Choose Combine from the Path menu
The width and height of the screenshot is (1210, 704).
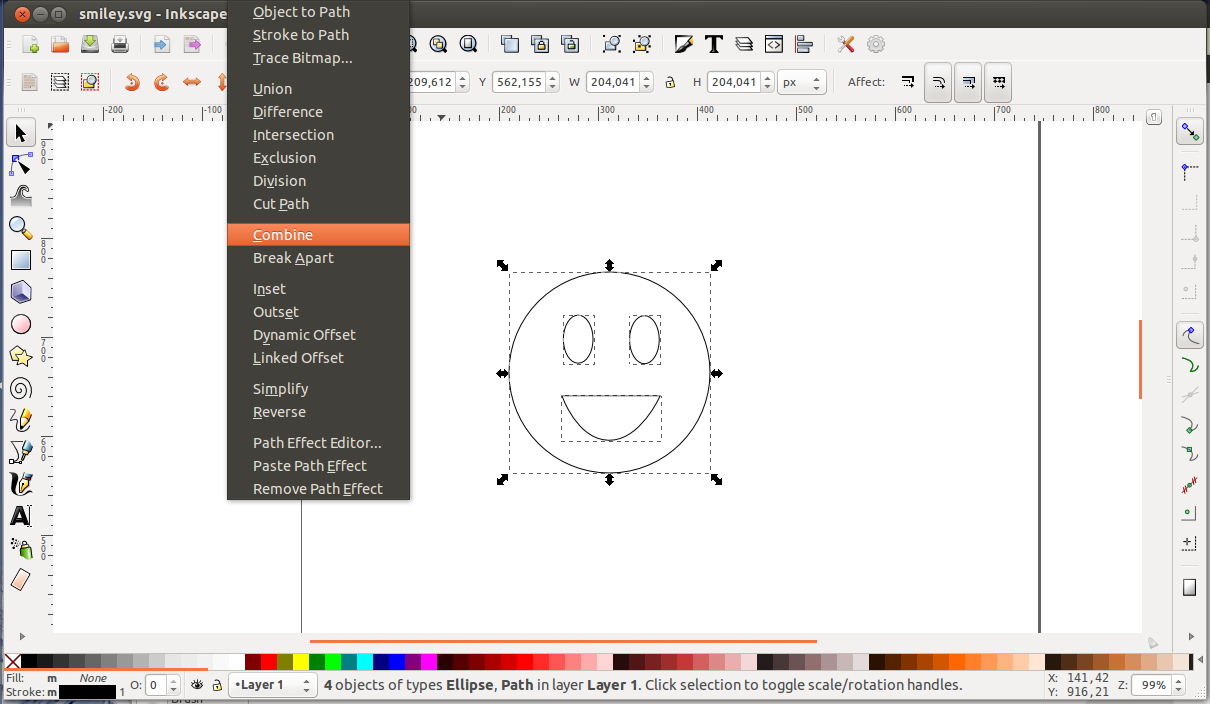tap(283, 235)
